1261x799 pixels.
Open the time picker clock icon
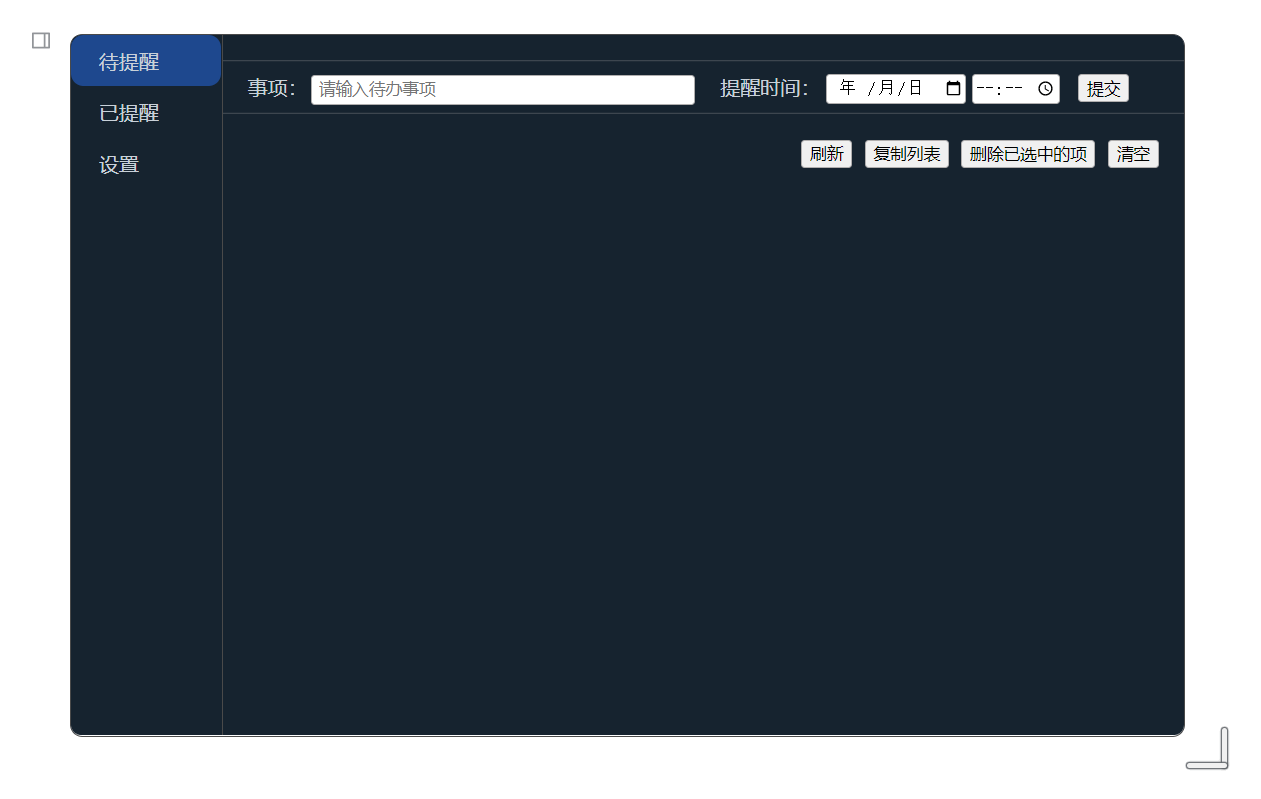tap(1045, 89)
